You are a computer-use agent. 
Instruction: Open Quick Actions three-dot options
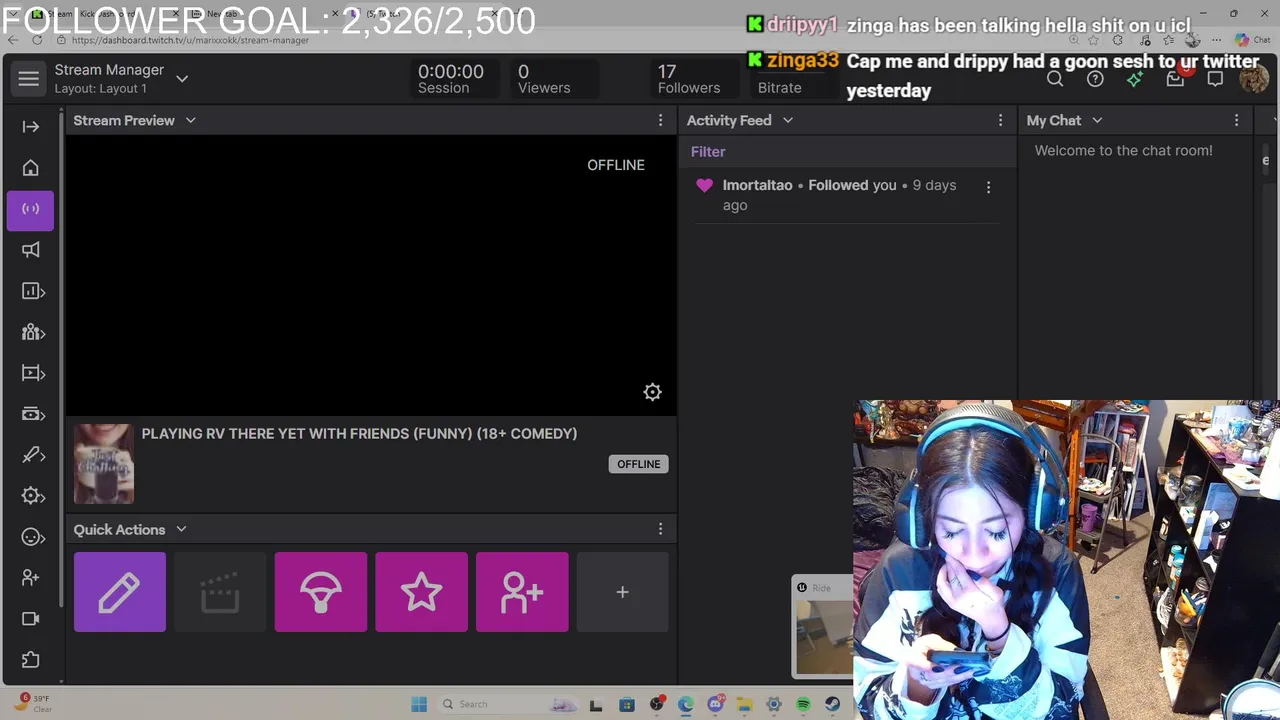tap(660, 529)
